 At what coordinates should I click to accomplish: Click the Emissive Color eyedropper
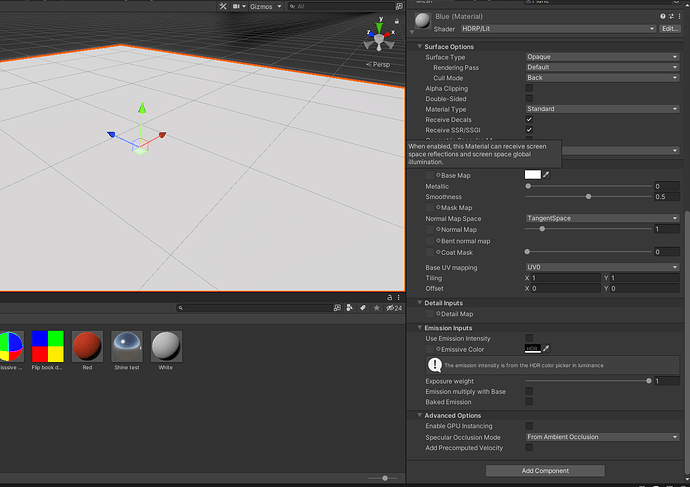click(x=547, y=348)
